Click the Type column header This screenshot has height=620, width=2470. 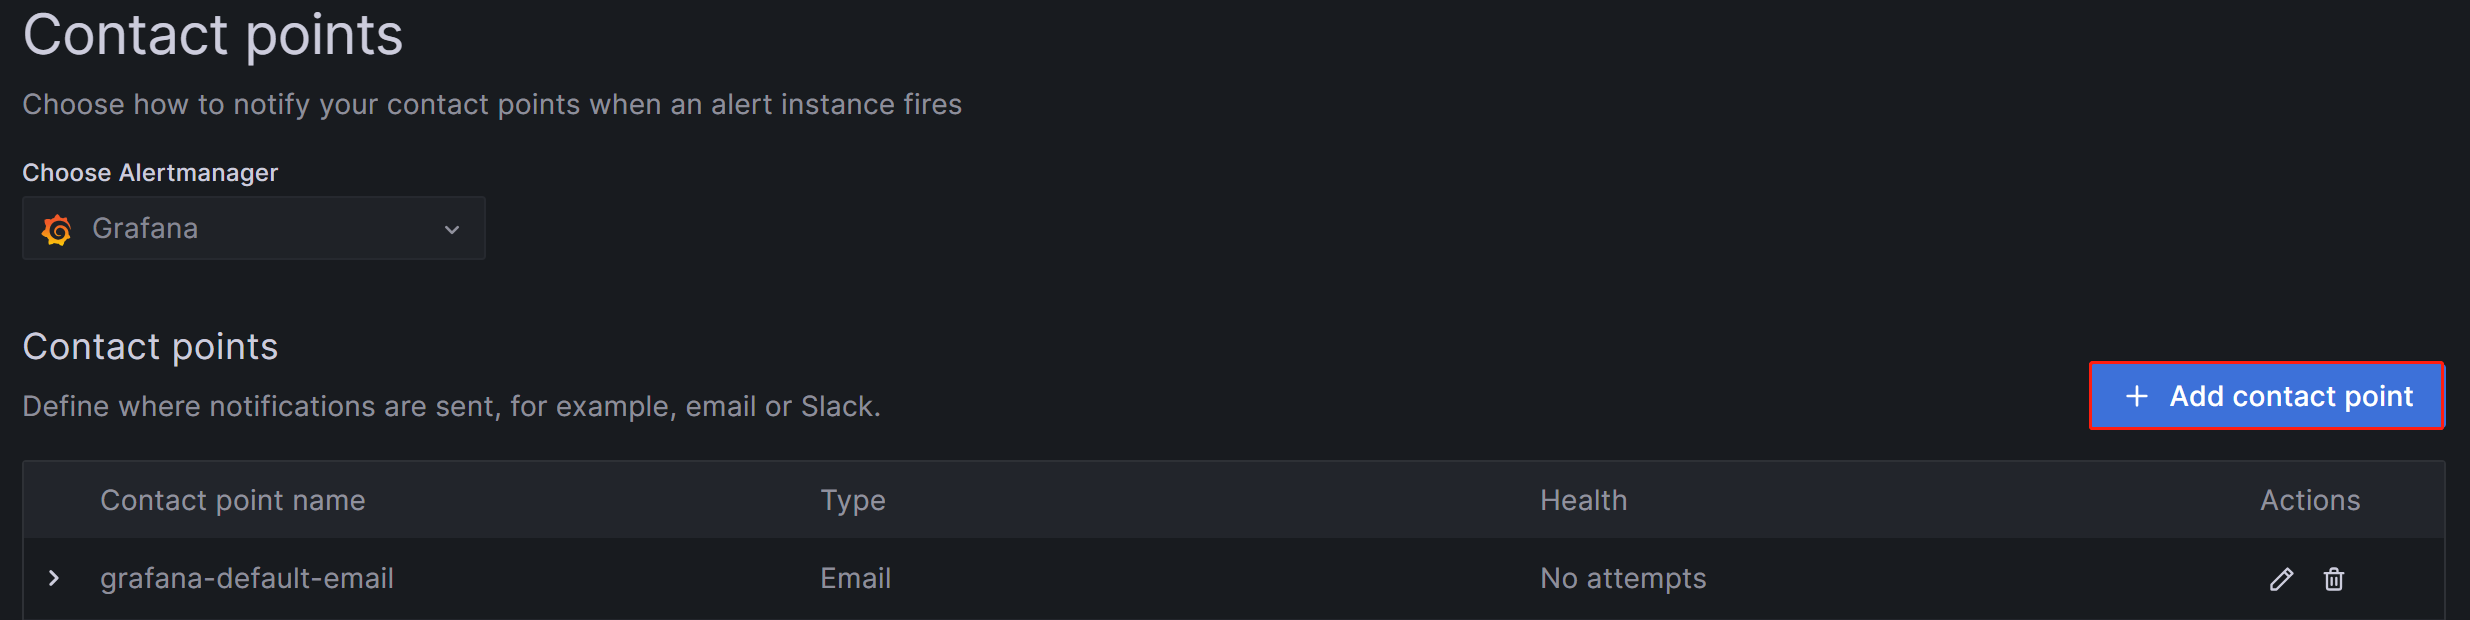[x=853, y=500]
